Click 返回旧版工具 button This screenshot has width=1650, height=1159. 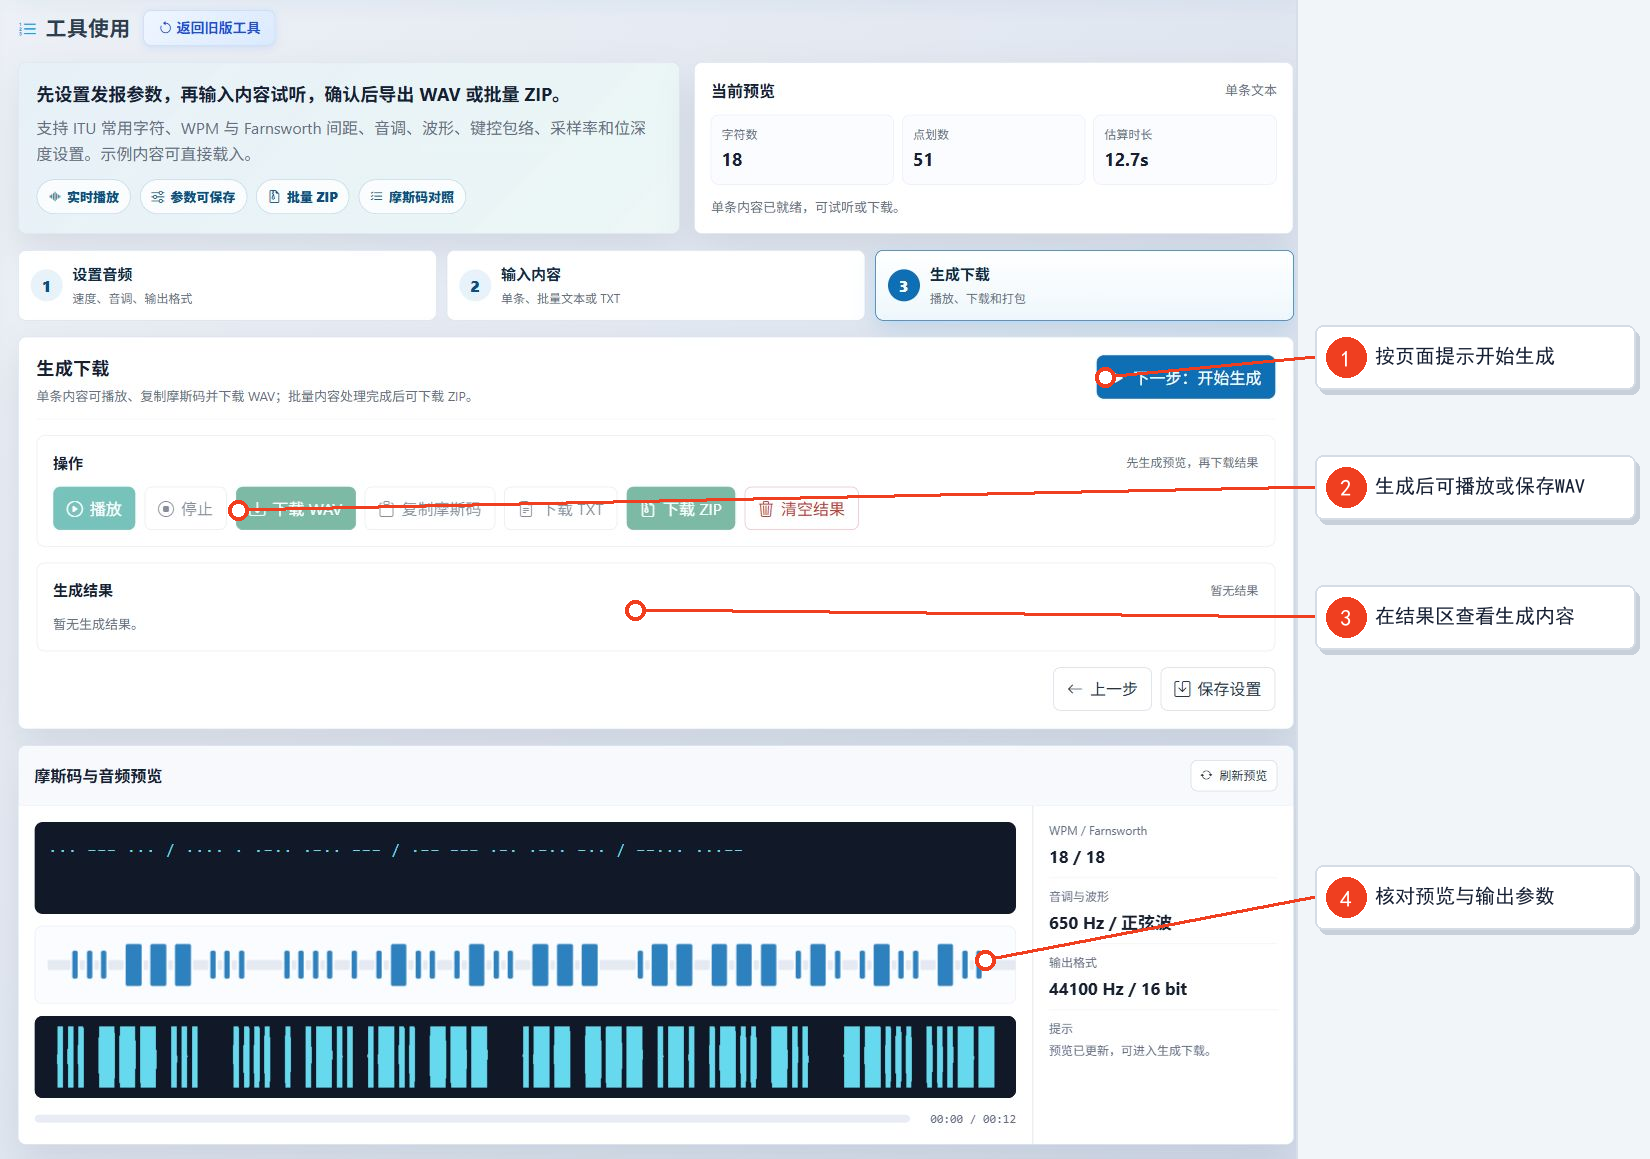pos(210,28)
